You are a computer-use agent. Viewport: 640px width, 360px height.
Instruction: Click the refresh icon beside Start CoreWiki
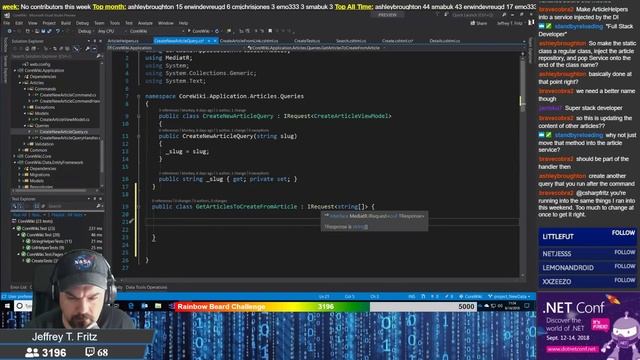point(217,31)
